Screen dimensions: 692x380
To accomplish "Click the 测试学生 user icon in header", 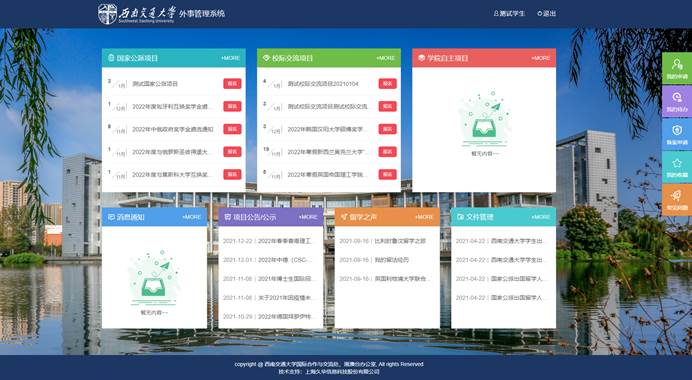I will pyautogui.click(x=496, y=14).
